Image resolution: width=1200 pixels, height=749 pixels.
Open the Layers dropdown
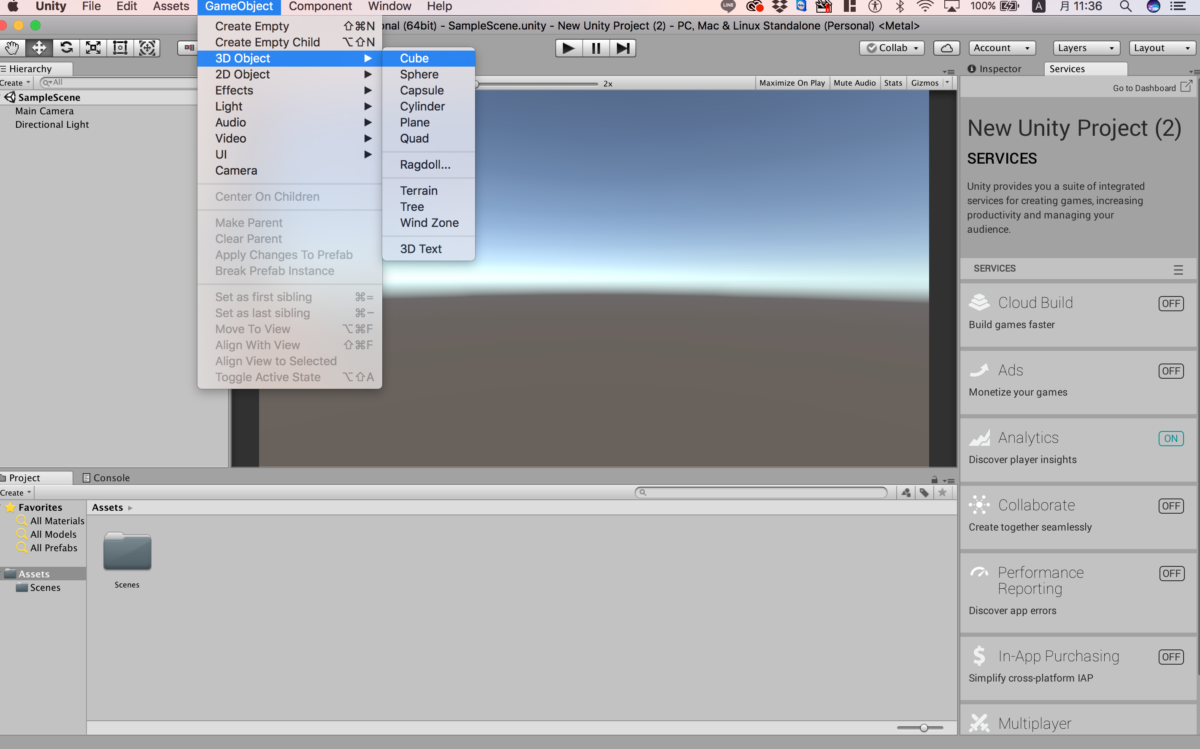pyautogui.click(x=1086, y=48)
